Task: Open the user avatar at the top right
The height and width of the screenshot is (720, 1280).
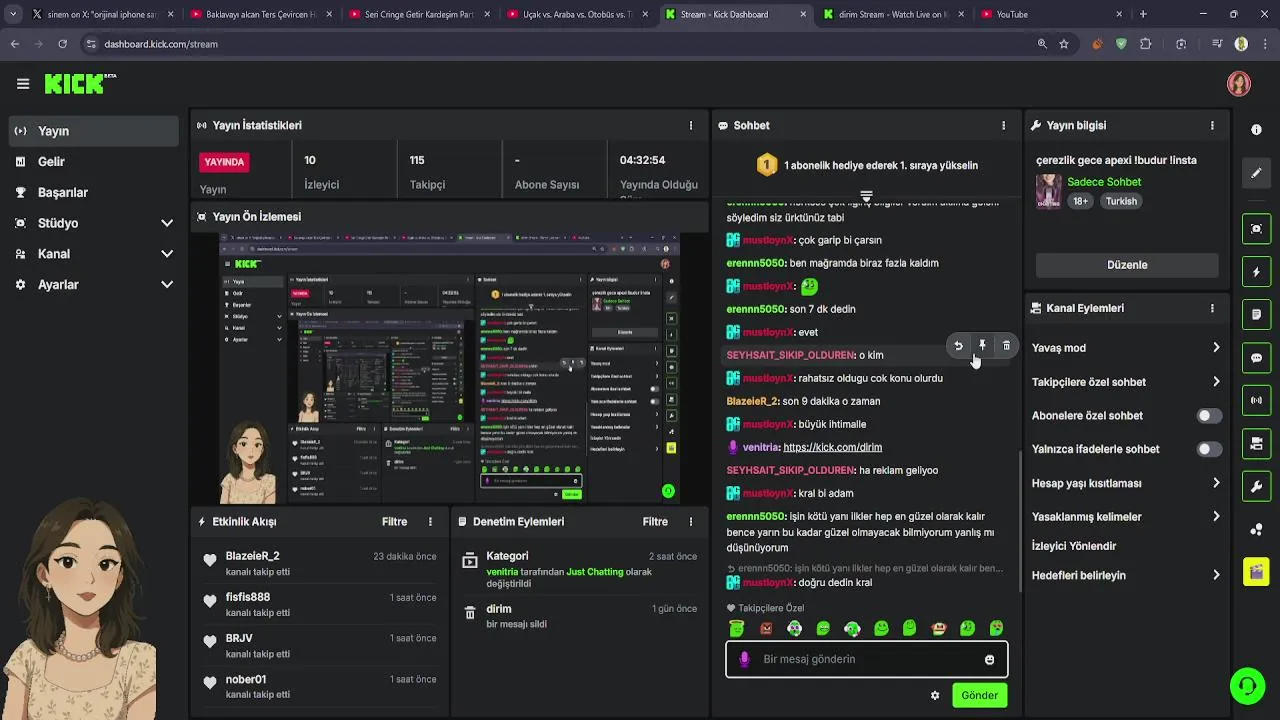Action: tap(1239, 84)
